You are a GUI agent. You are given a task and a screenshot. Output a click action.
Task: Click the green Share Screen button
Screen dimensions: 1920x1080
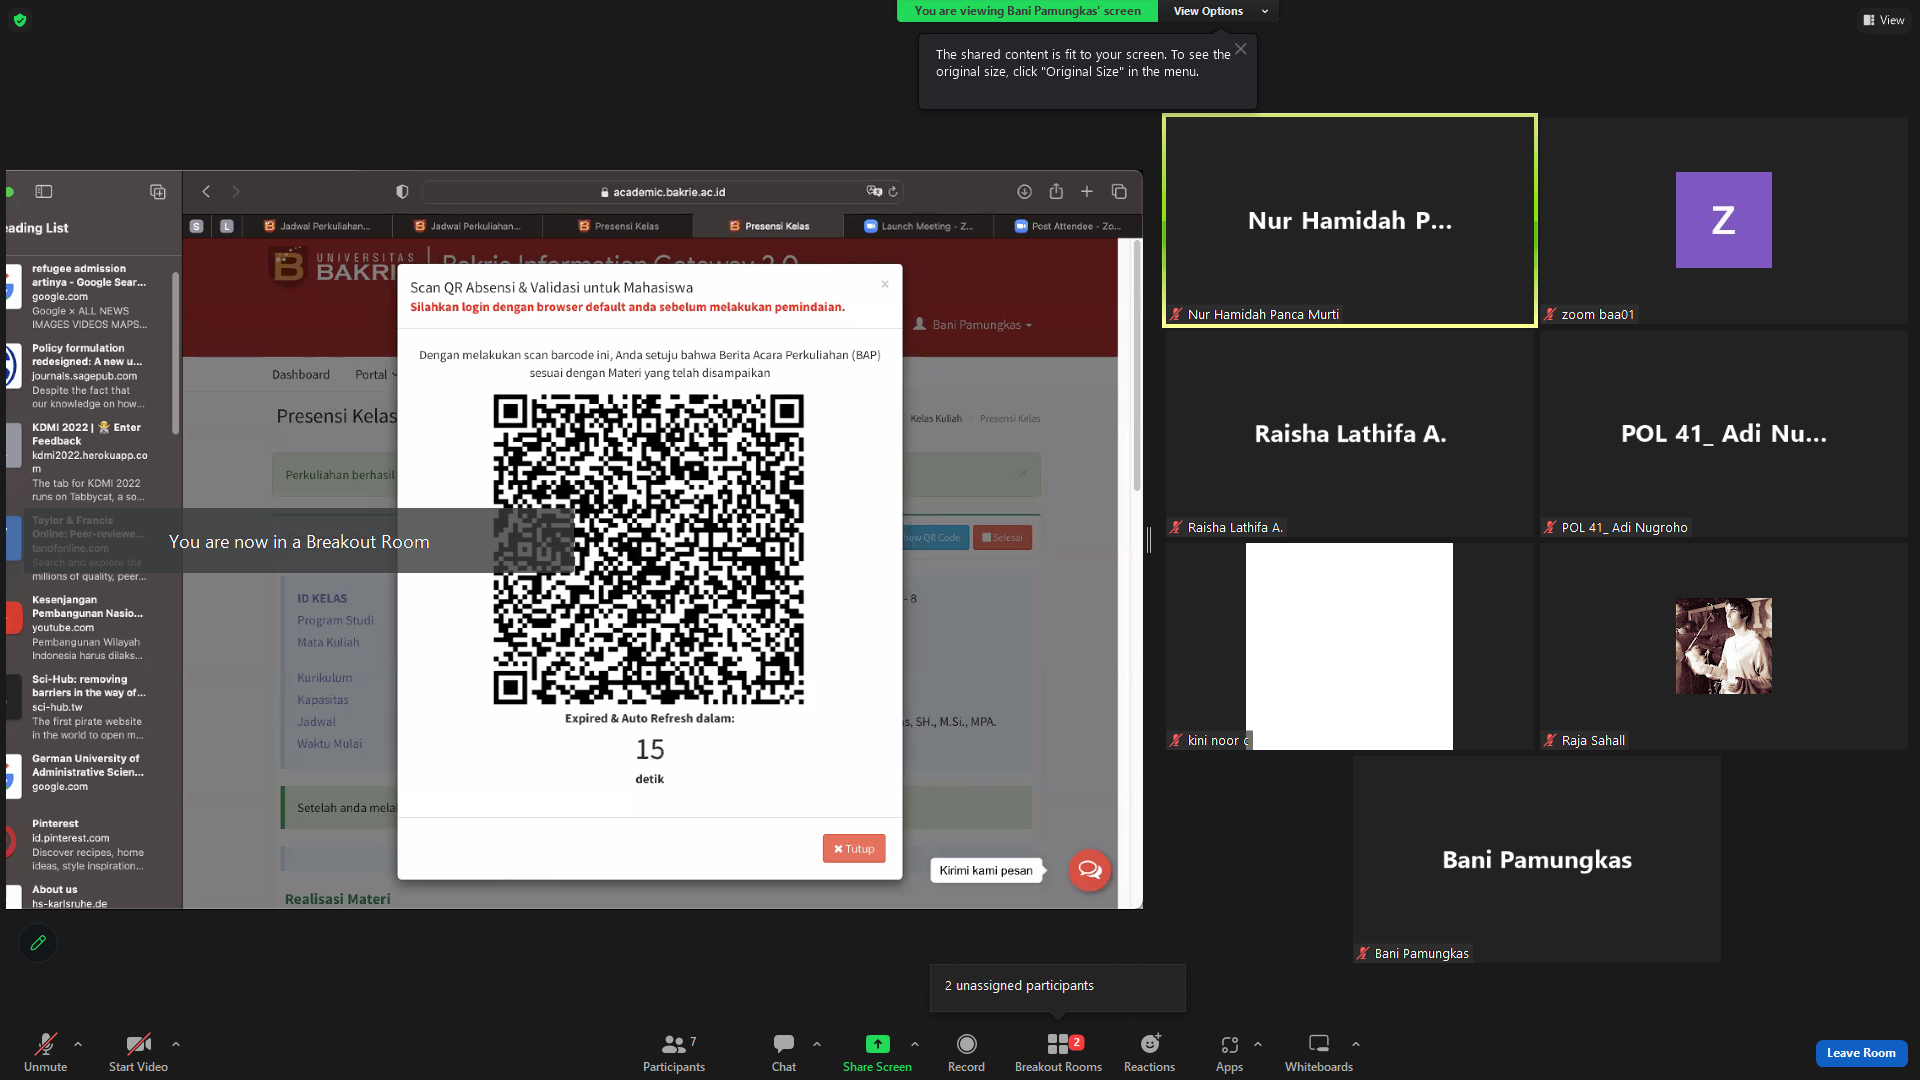click(x=877, y=1052)
